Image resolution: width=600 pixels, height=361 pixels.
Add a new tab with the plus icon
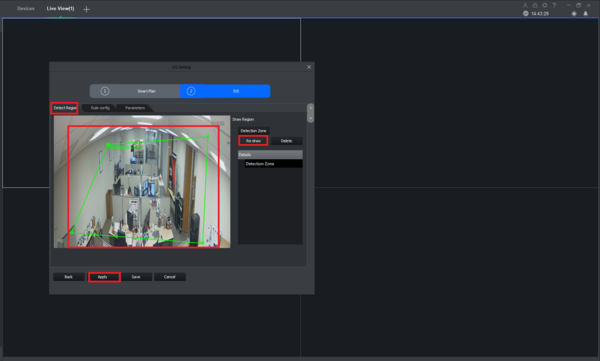(x=86, y=9)
